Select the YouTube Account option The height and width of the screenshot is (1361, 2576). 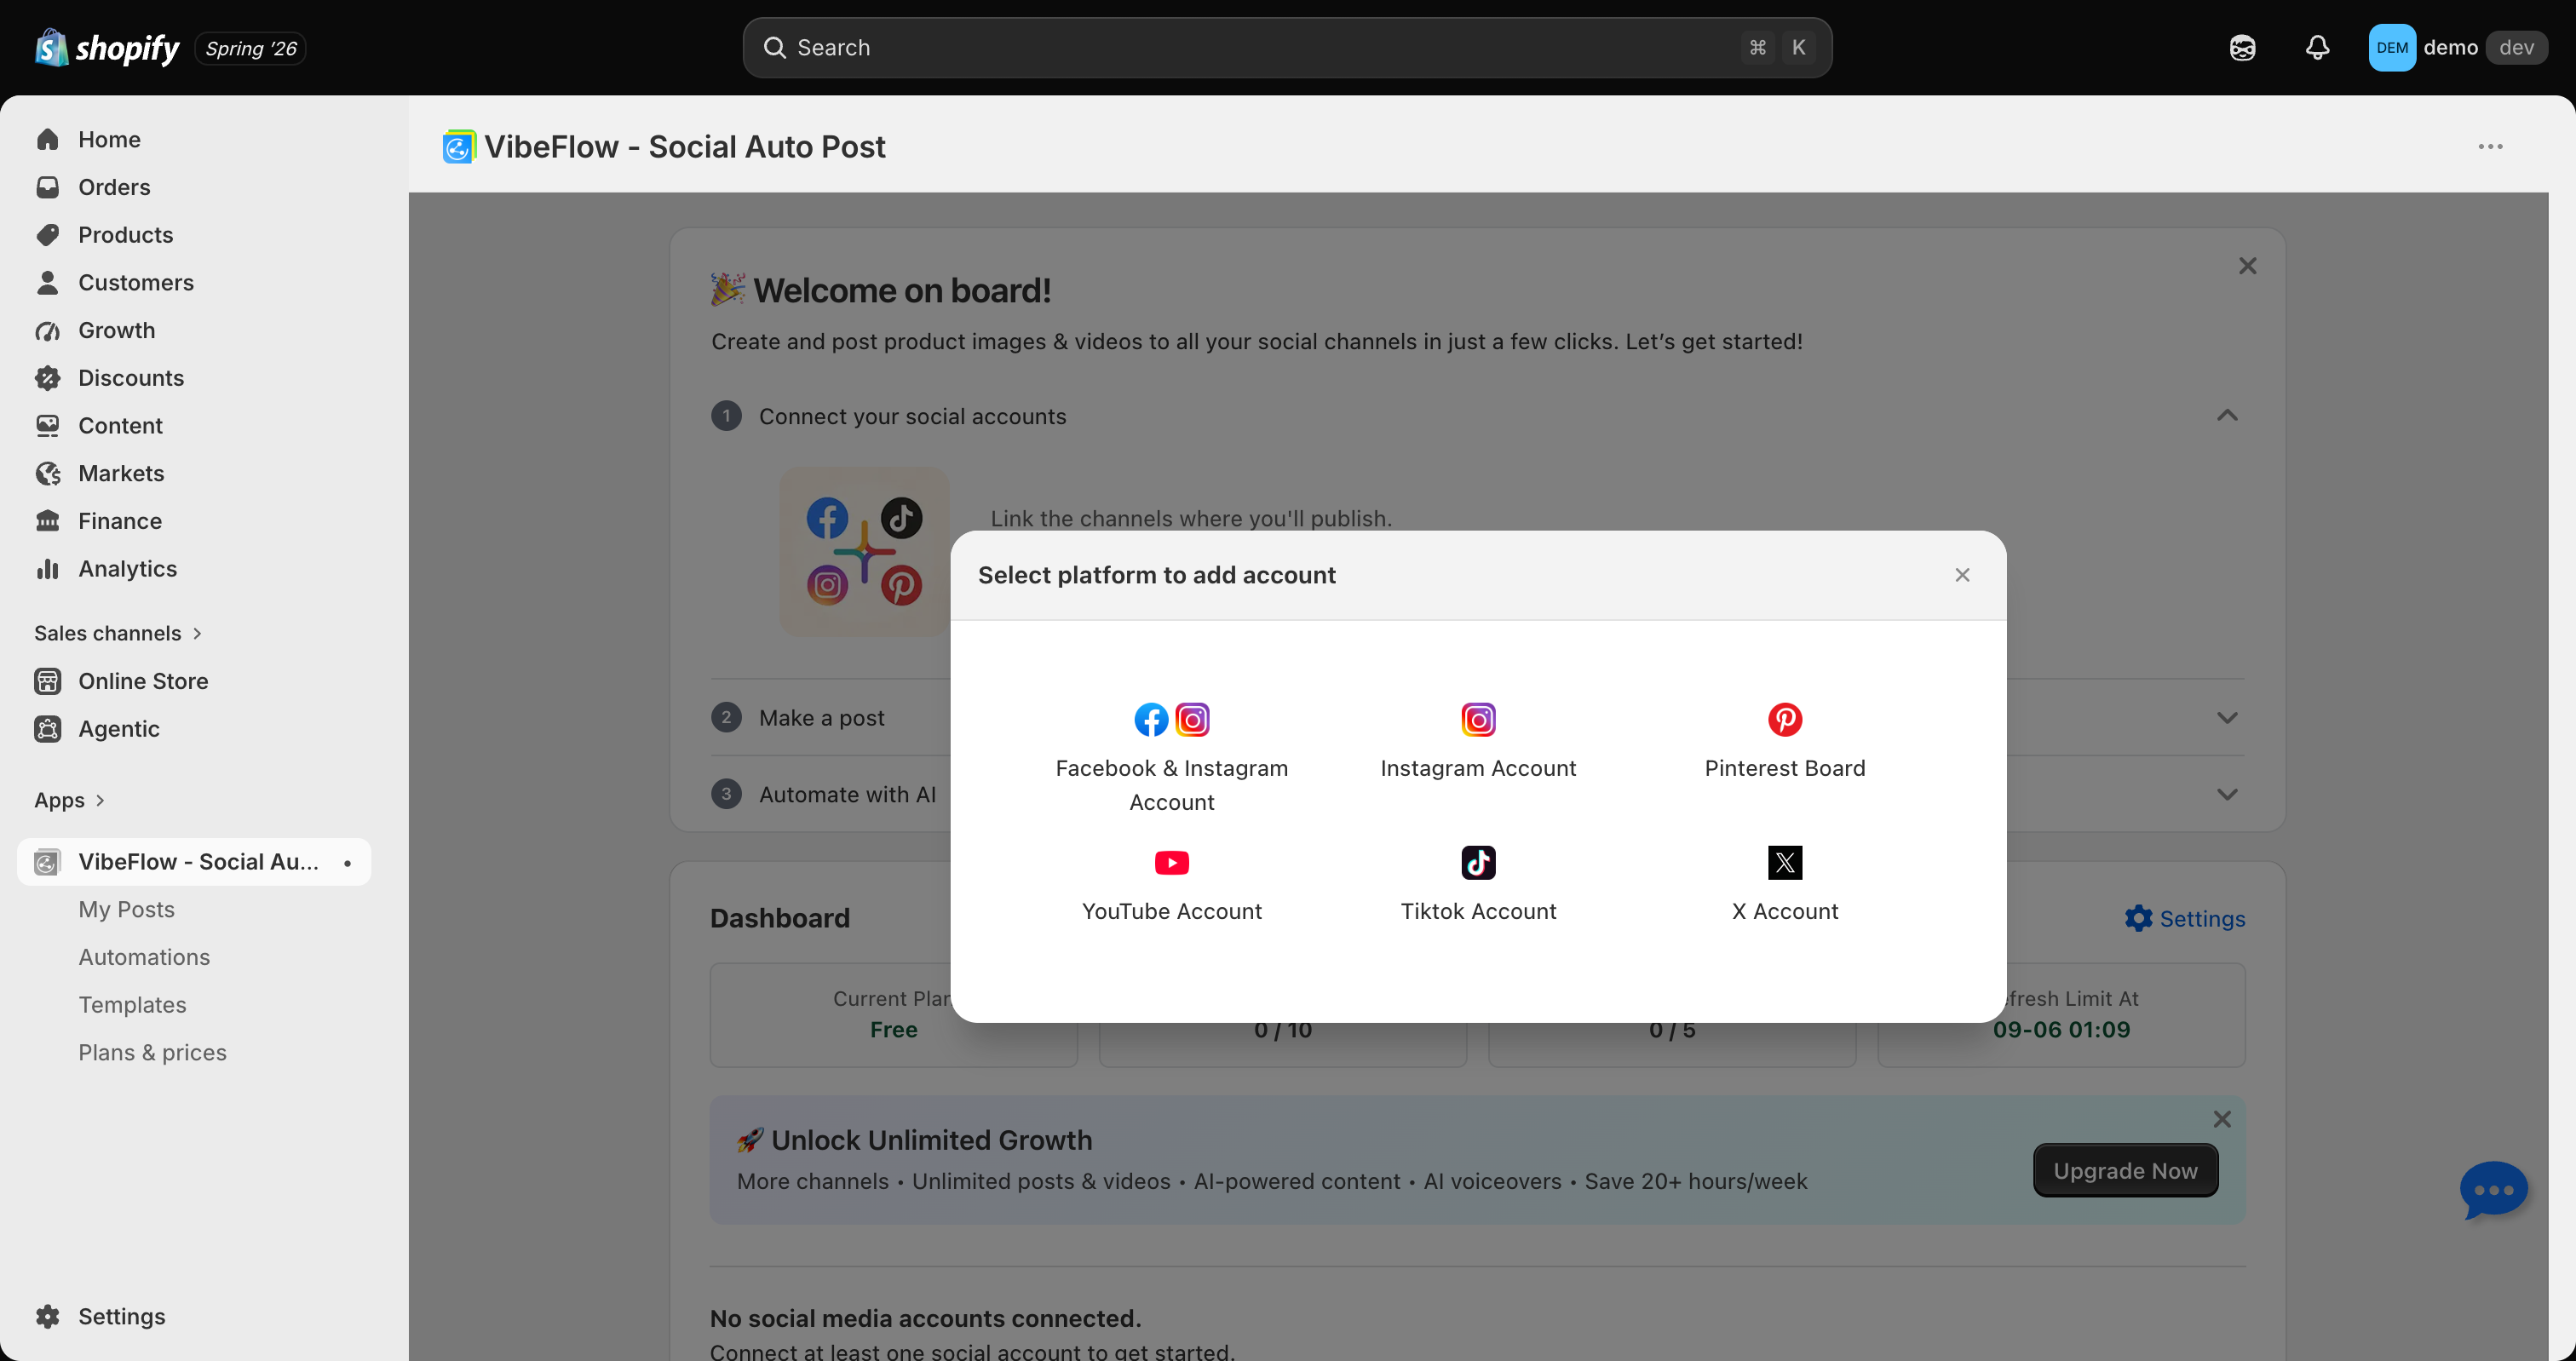pos(1171,884)
